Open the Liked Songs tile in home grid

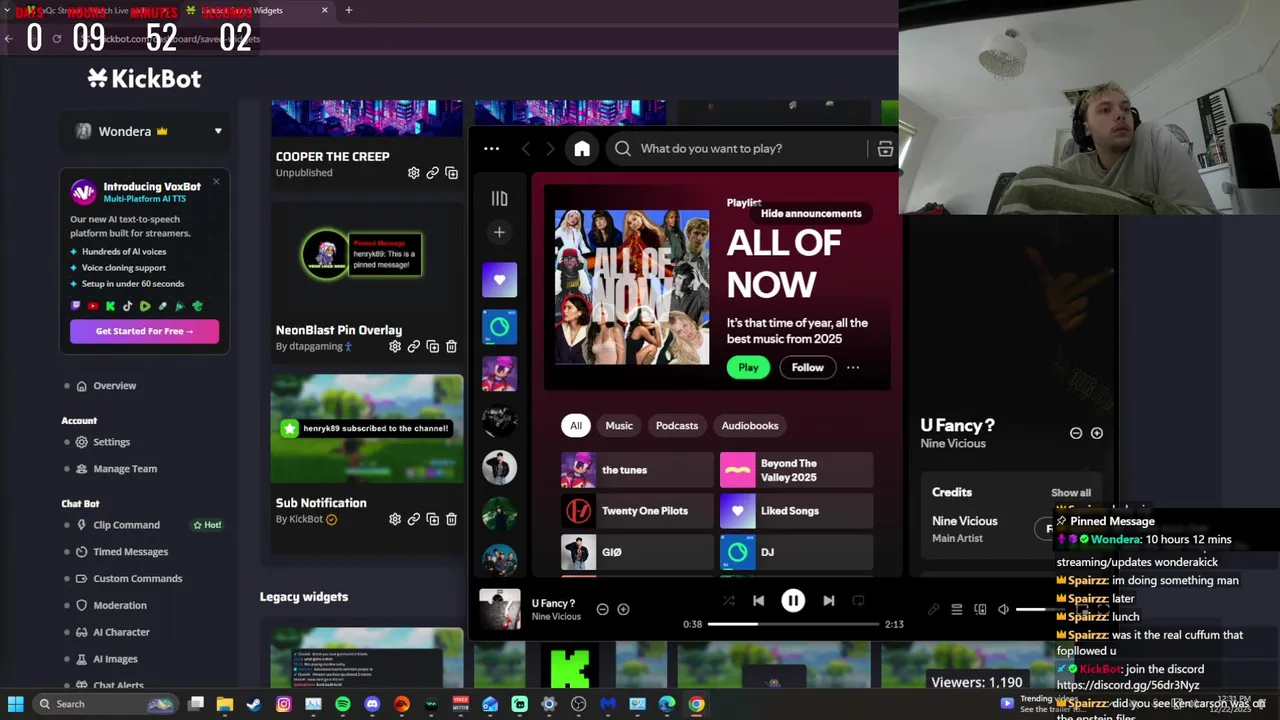(x=796, y=511)
